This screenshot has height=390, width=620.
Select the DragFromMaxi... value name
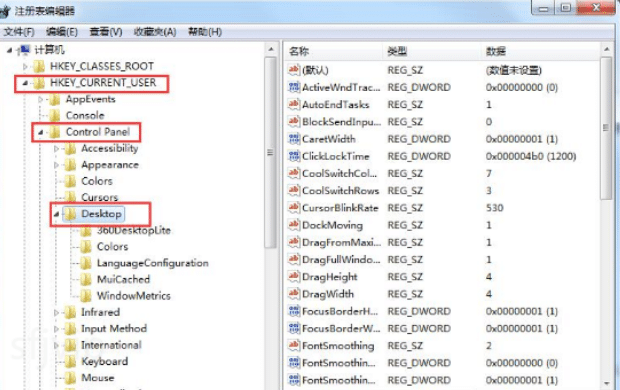[x=341, y=242]
